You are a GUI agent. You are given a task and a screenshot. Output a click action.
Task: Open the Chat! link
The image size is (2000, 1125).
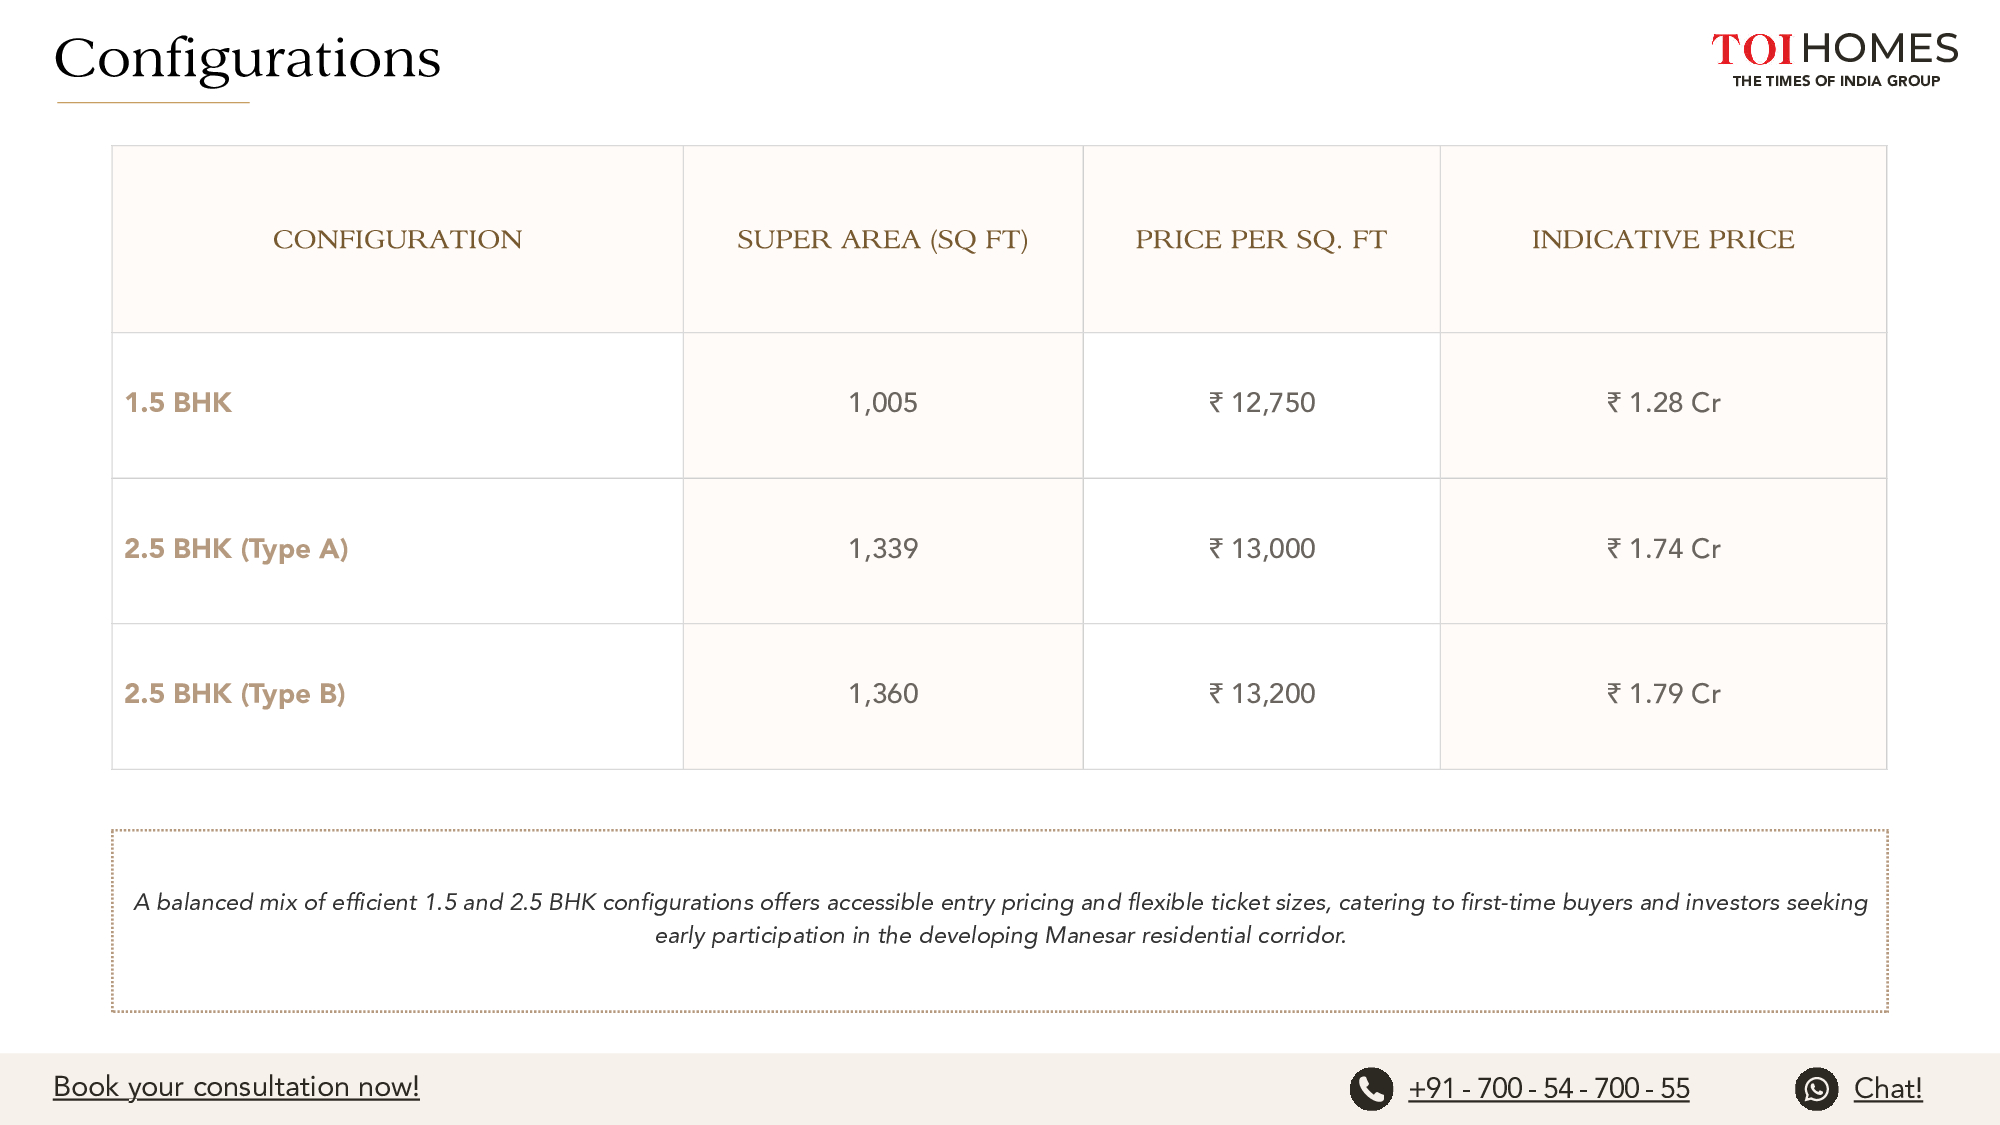tap(1887, 1088)
